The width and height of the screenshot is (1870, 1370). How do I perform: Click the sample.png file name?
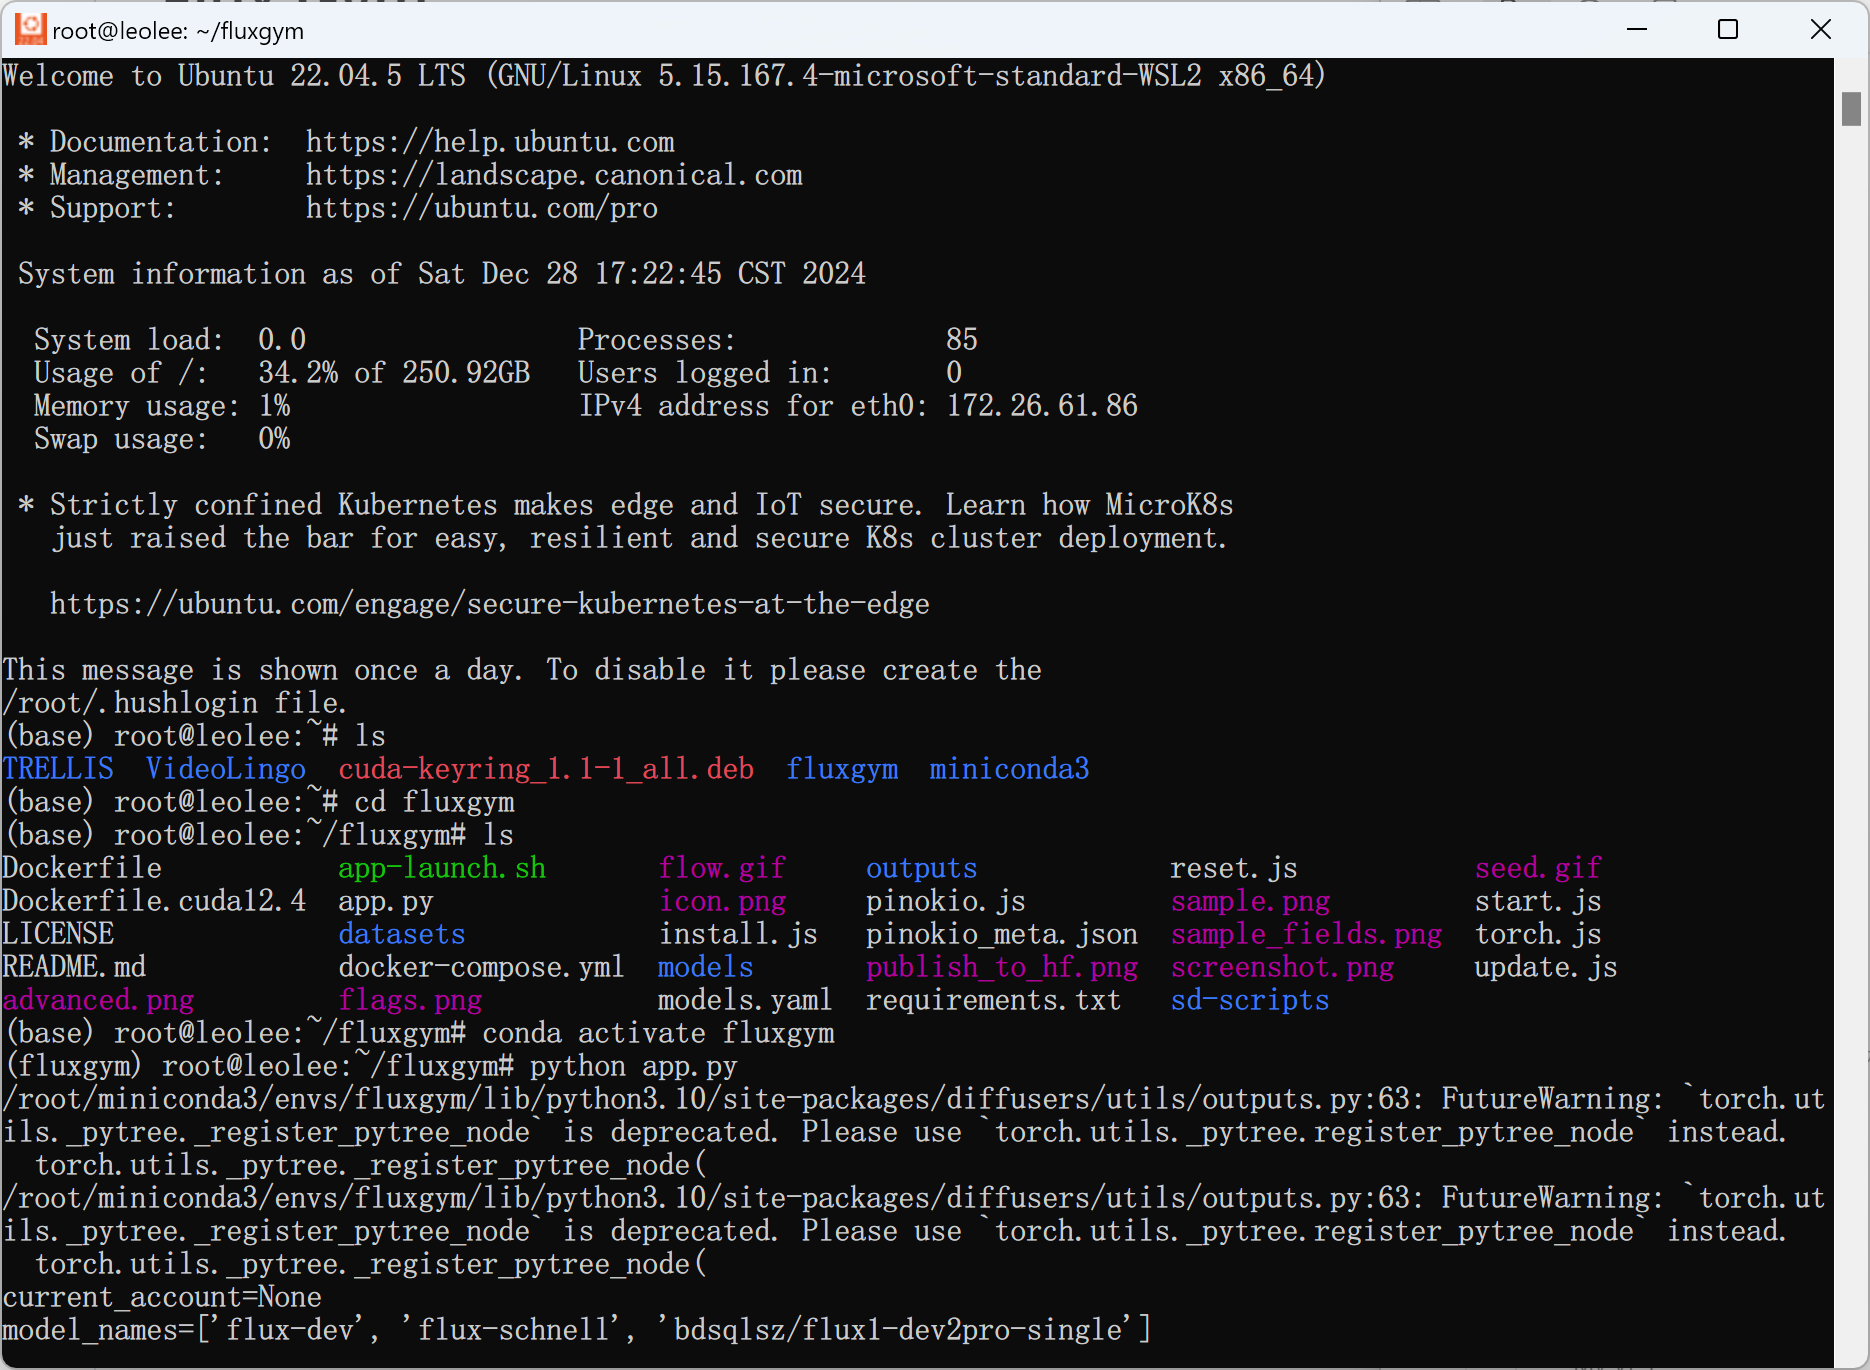tap(1250, 901)
